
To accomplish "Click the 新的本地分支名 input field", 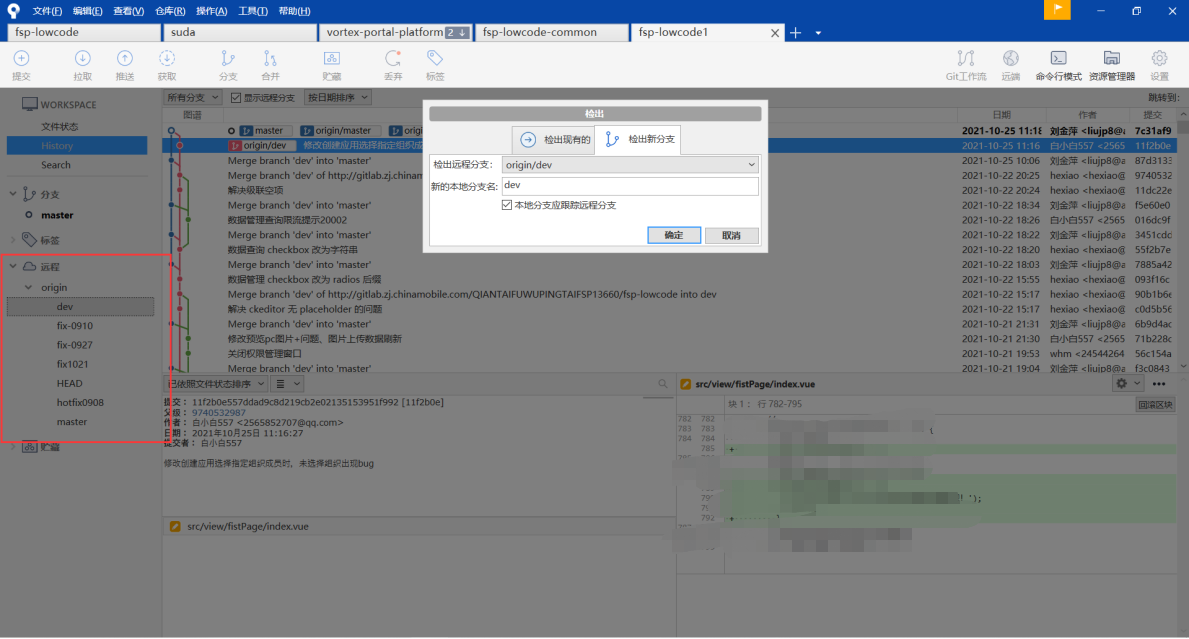I will pyautogui.click(x=630, y=186).
